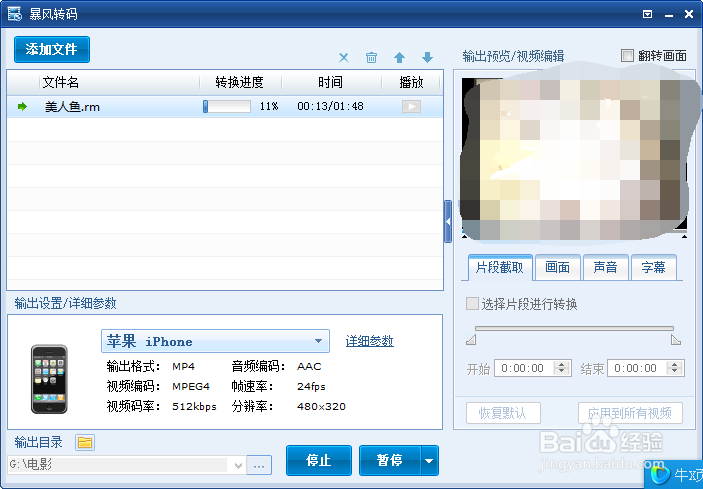Switch to 片段截取 tab
The image size is (703, 489).
[500, 268]
